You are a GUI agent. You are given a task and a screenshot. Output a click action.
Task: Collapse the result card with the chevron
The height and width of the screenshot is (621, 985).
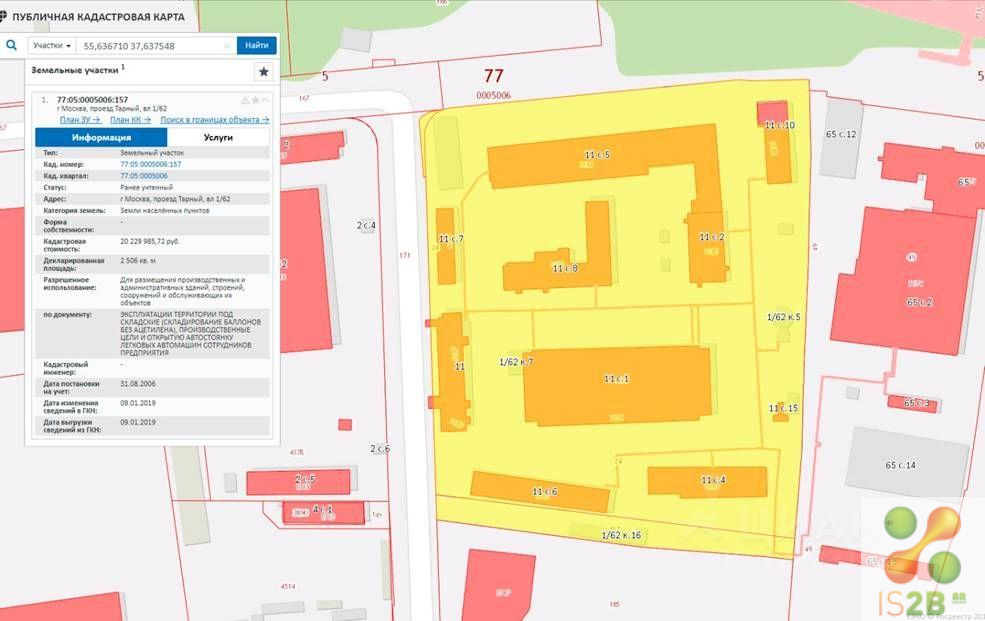pyautogui.click(x=266, y=100)
